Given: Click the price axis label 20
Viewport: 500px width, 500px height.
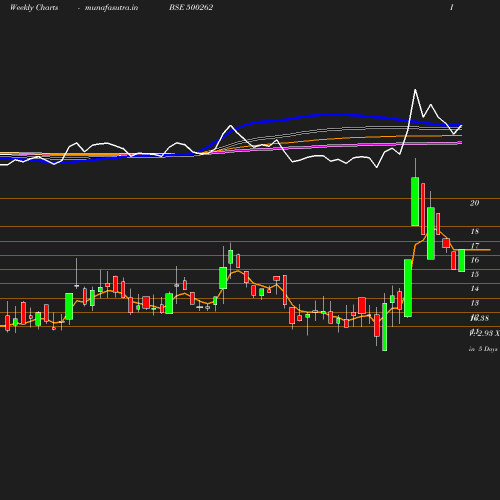Looking at the screenshot, I should pos(474,203).
